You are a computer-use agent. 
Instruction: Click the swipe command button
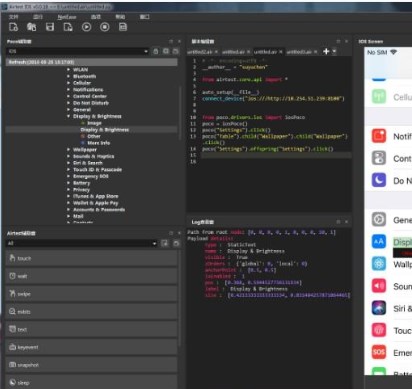point(91,294)
